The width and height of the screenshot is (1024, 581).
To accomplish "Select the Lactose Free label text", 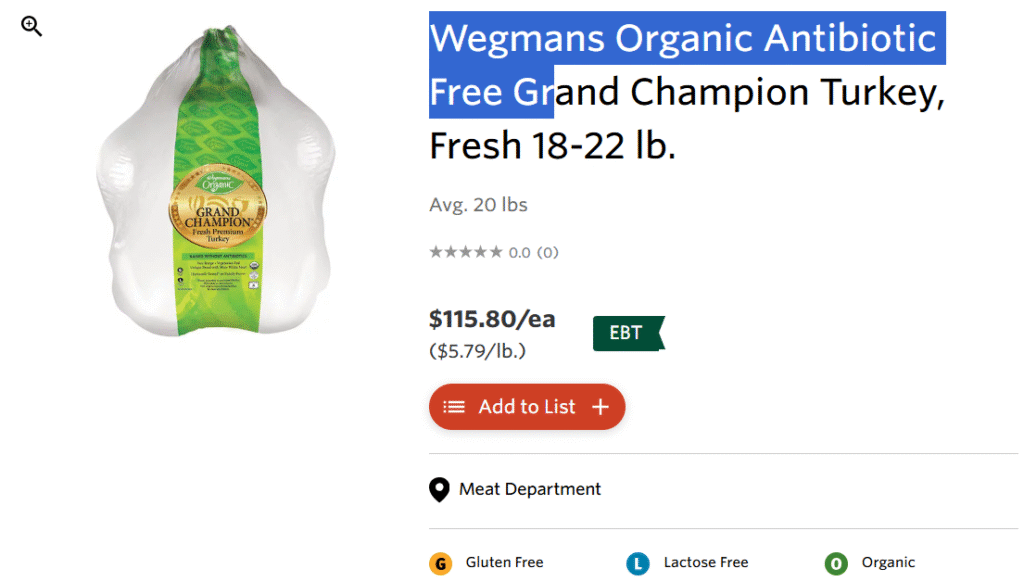I will click(706, 563).
